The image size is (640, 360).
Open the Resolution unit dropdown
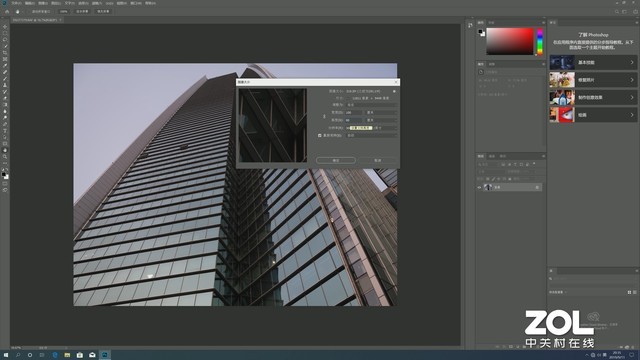[x=385, y=128]
